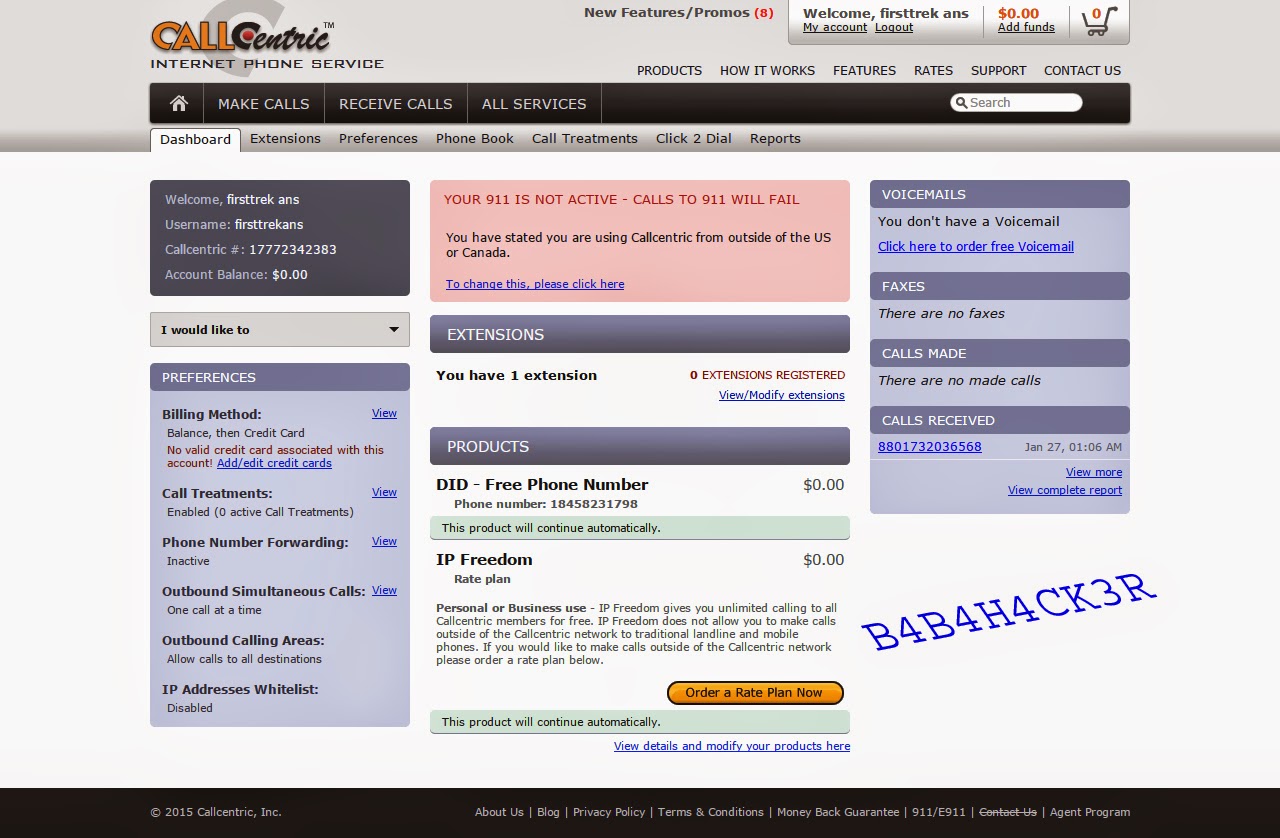Select DID phone number 18458231798
Viewport: 1280px width, 838px height.
[x=594, y=504]
